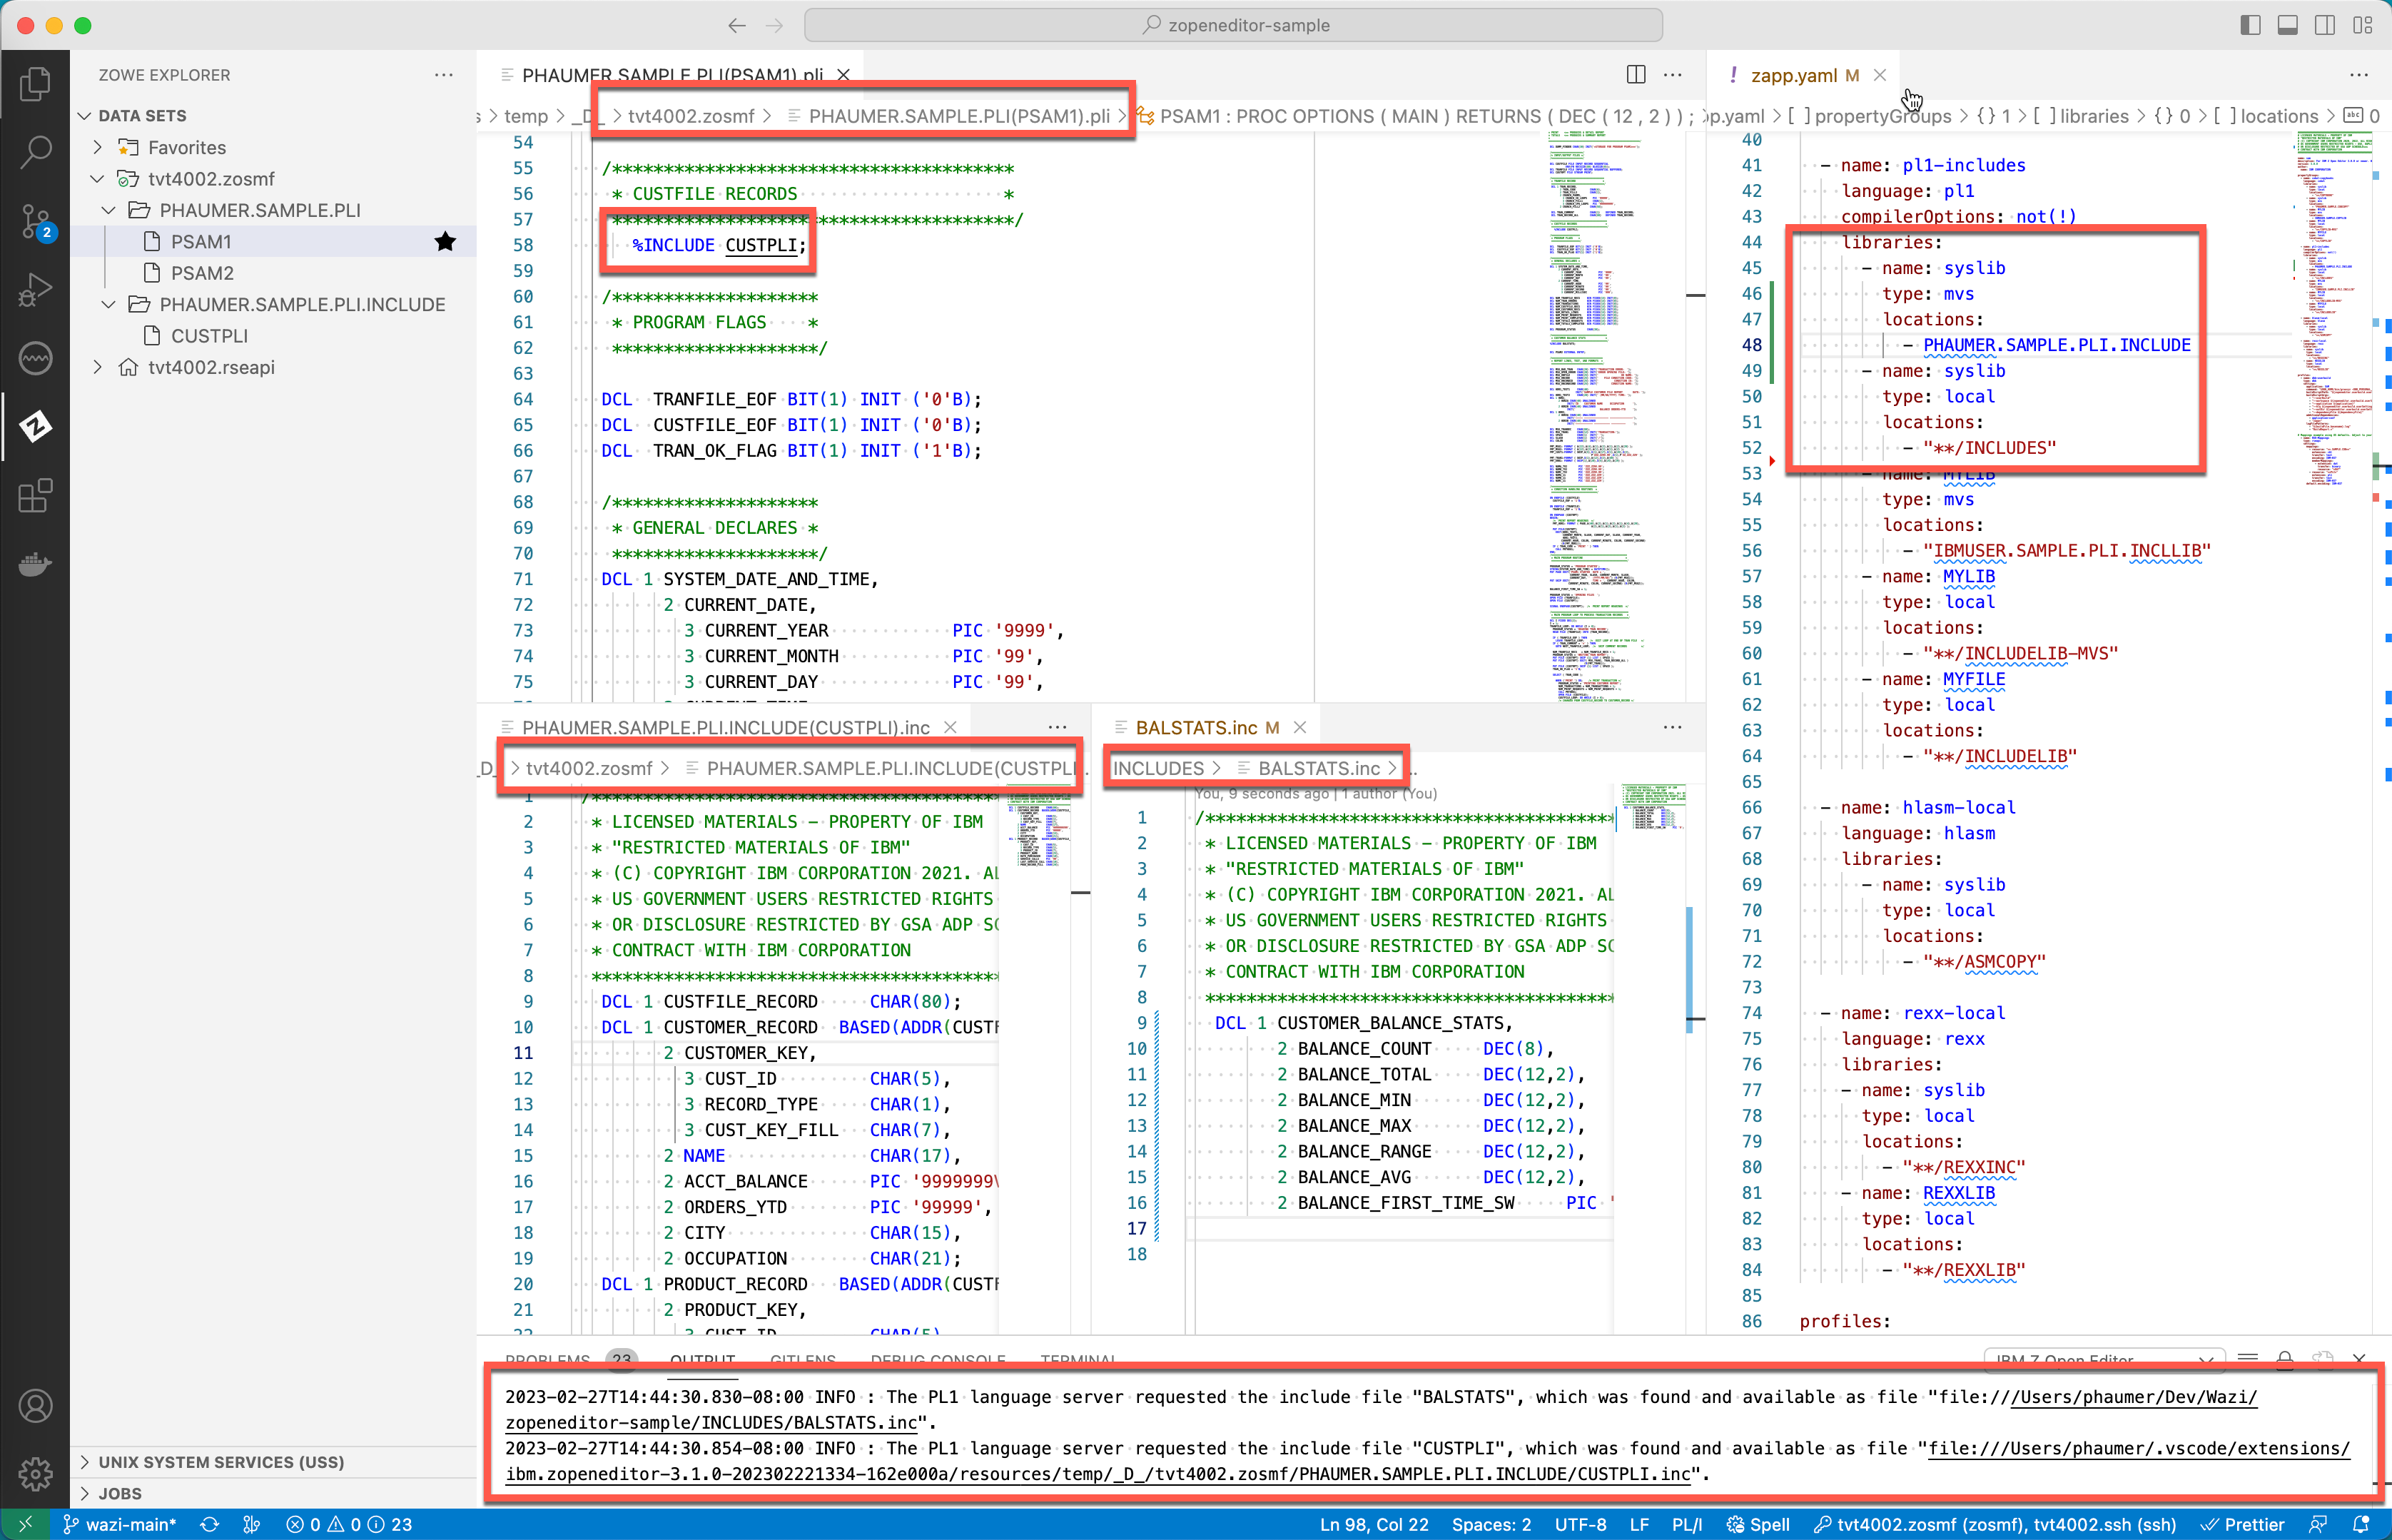The width and height of the screenshot is (2392, 1540).
Task: Toggle the primary sidebar visibility
Action: pyautogui.click(x=2251, y=25)
